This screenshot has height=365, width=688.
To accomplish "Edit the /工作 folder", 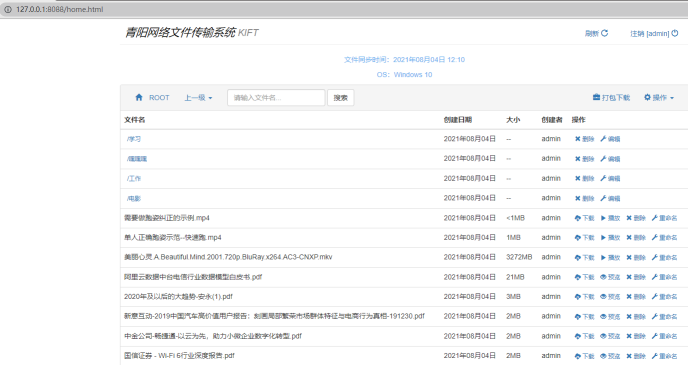I will (610, 179).
